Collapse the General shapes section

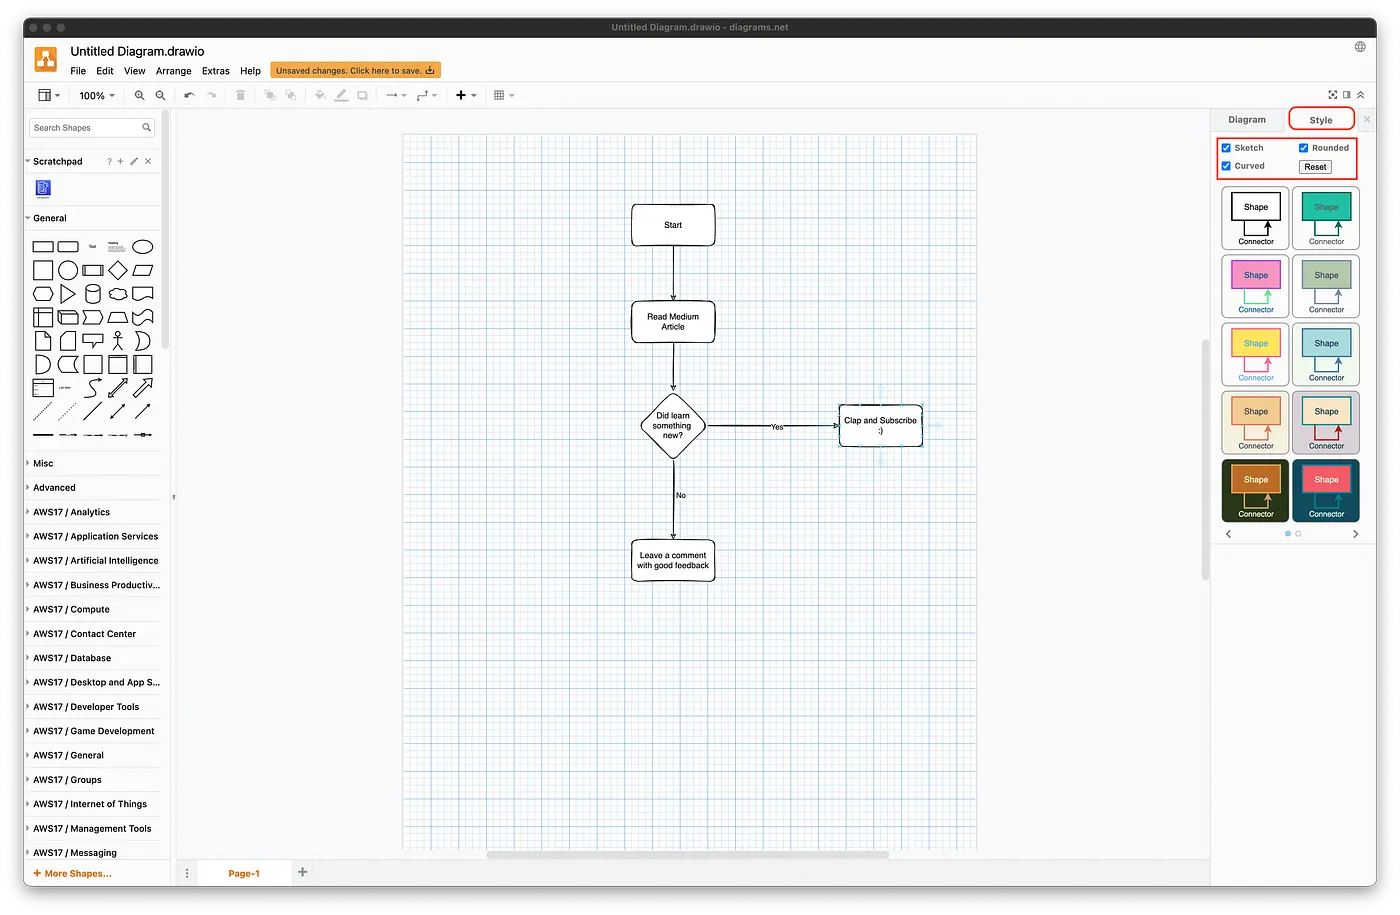click(52, 217)
